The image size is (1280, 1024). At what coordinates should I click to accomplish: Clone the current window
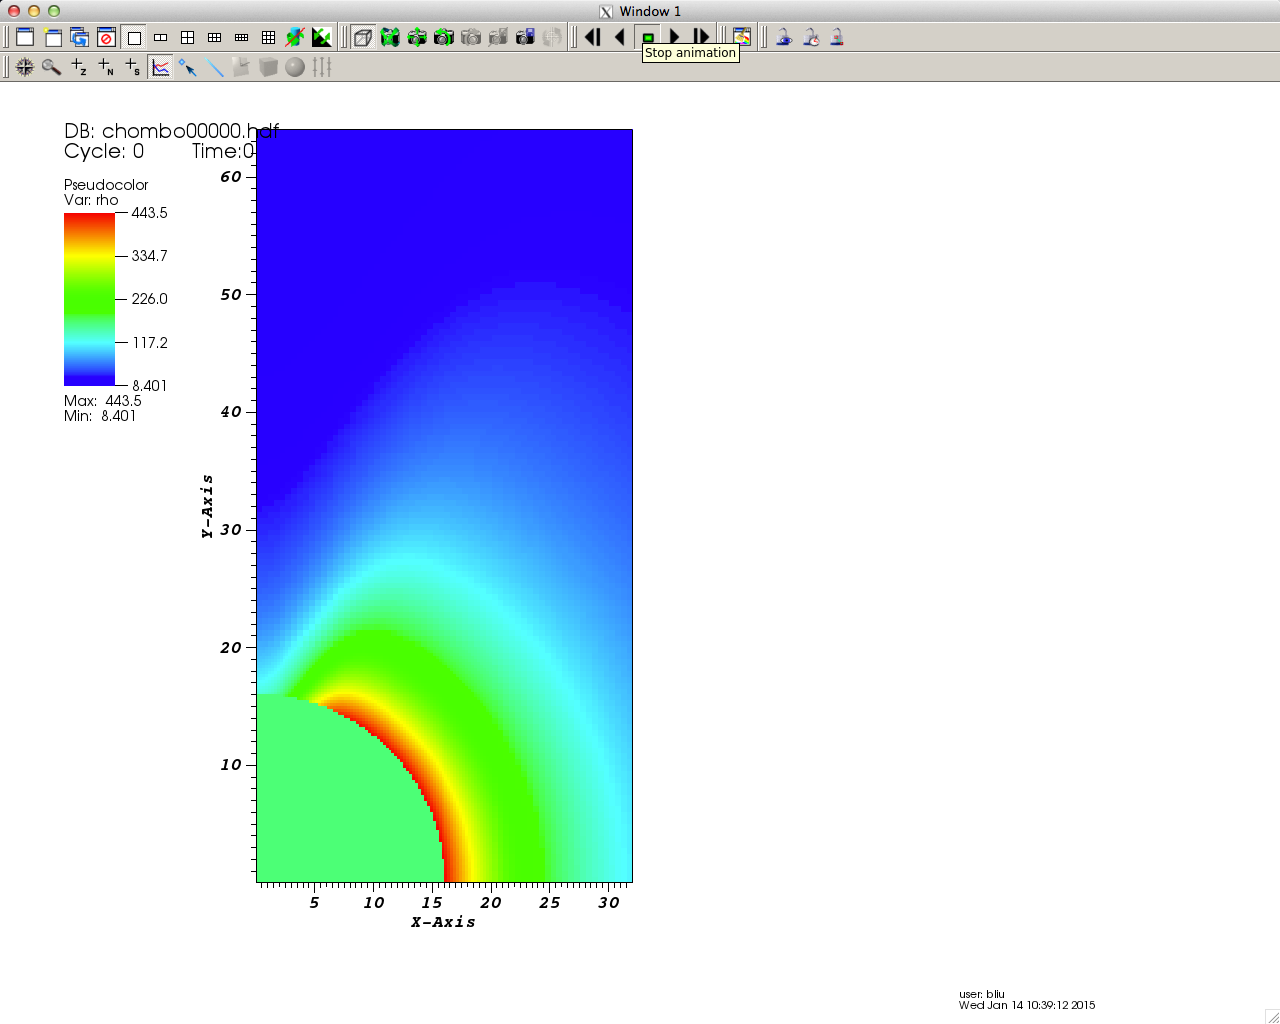[53, 37]
